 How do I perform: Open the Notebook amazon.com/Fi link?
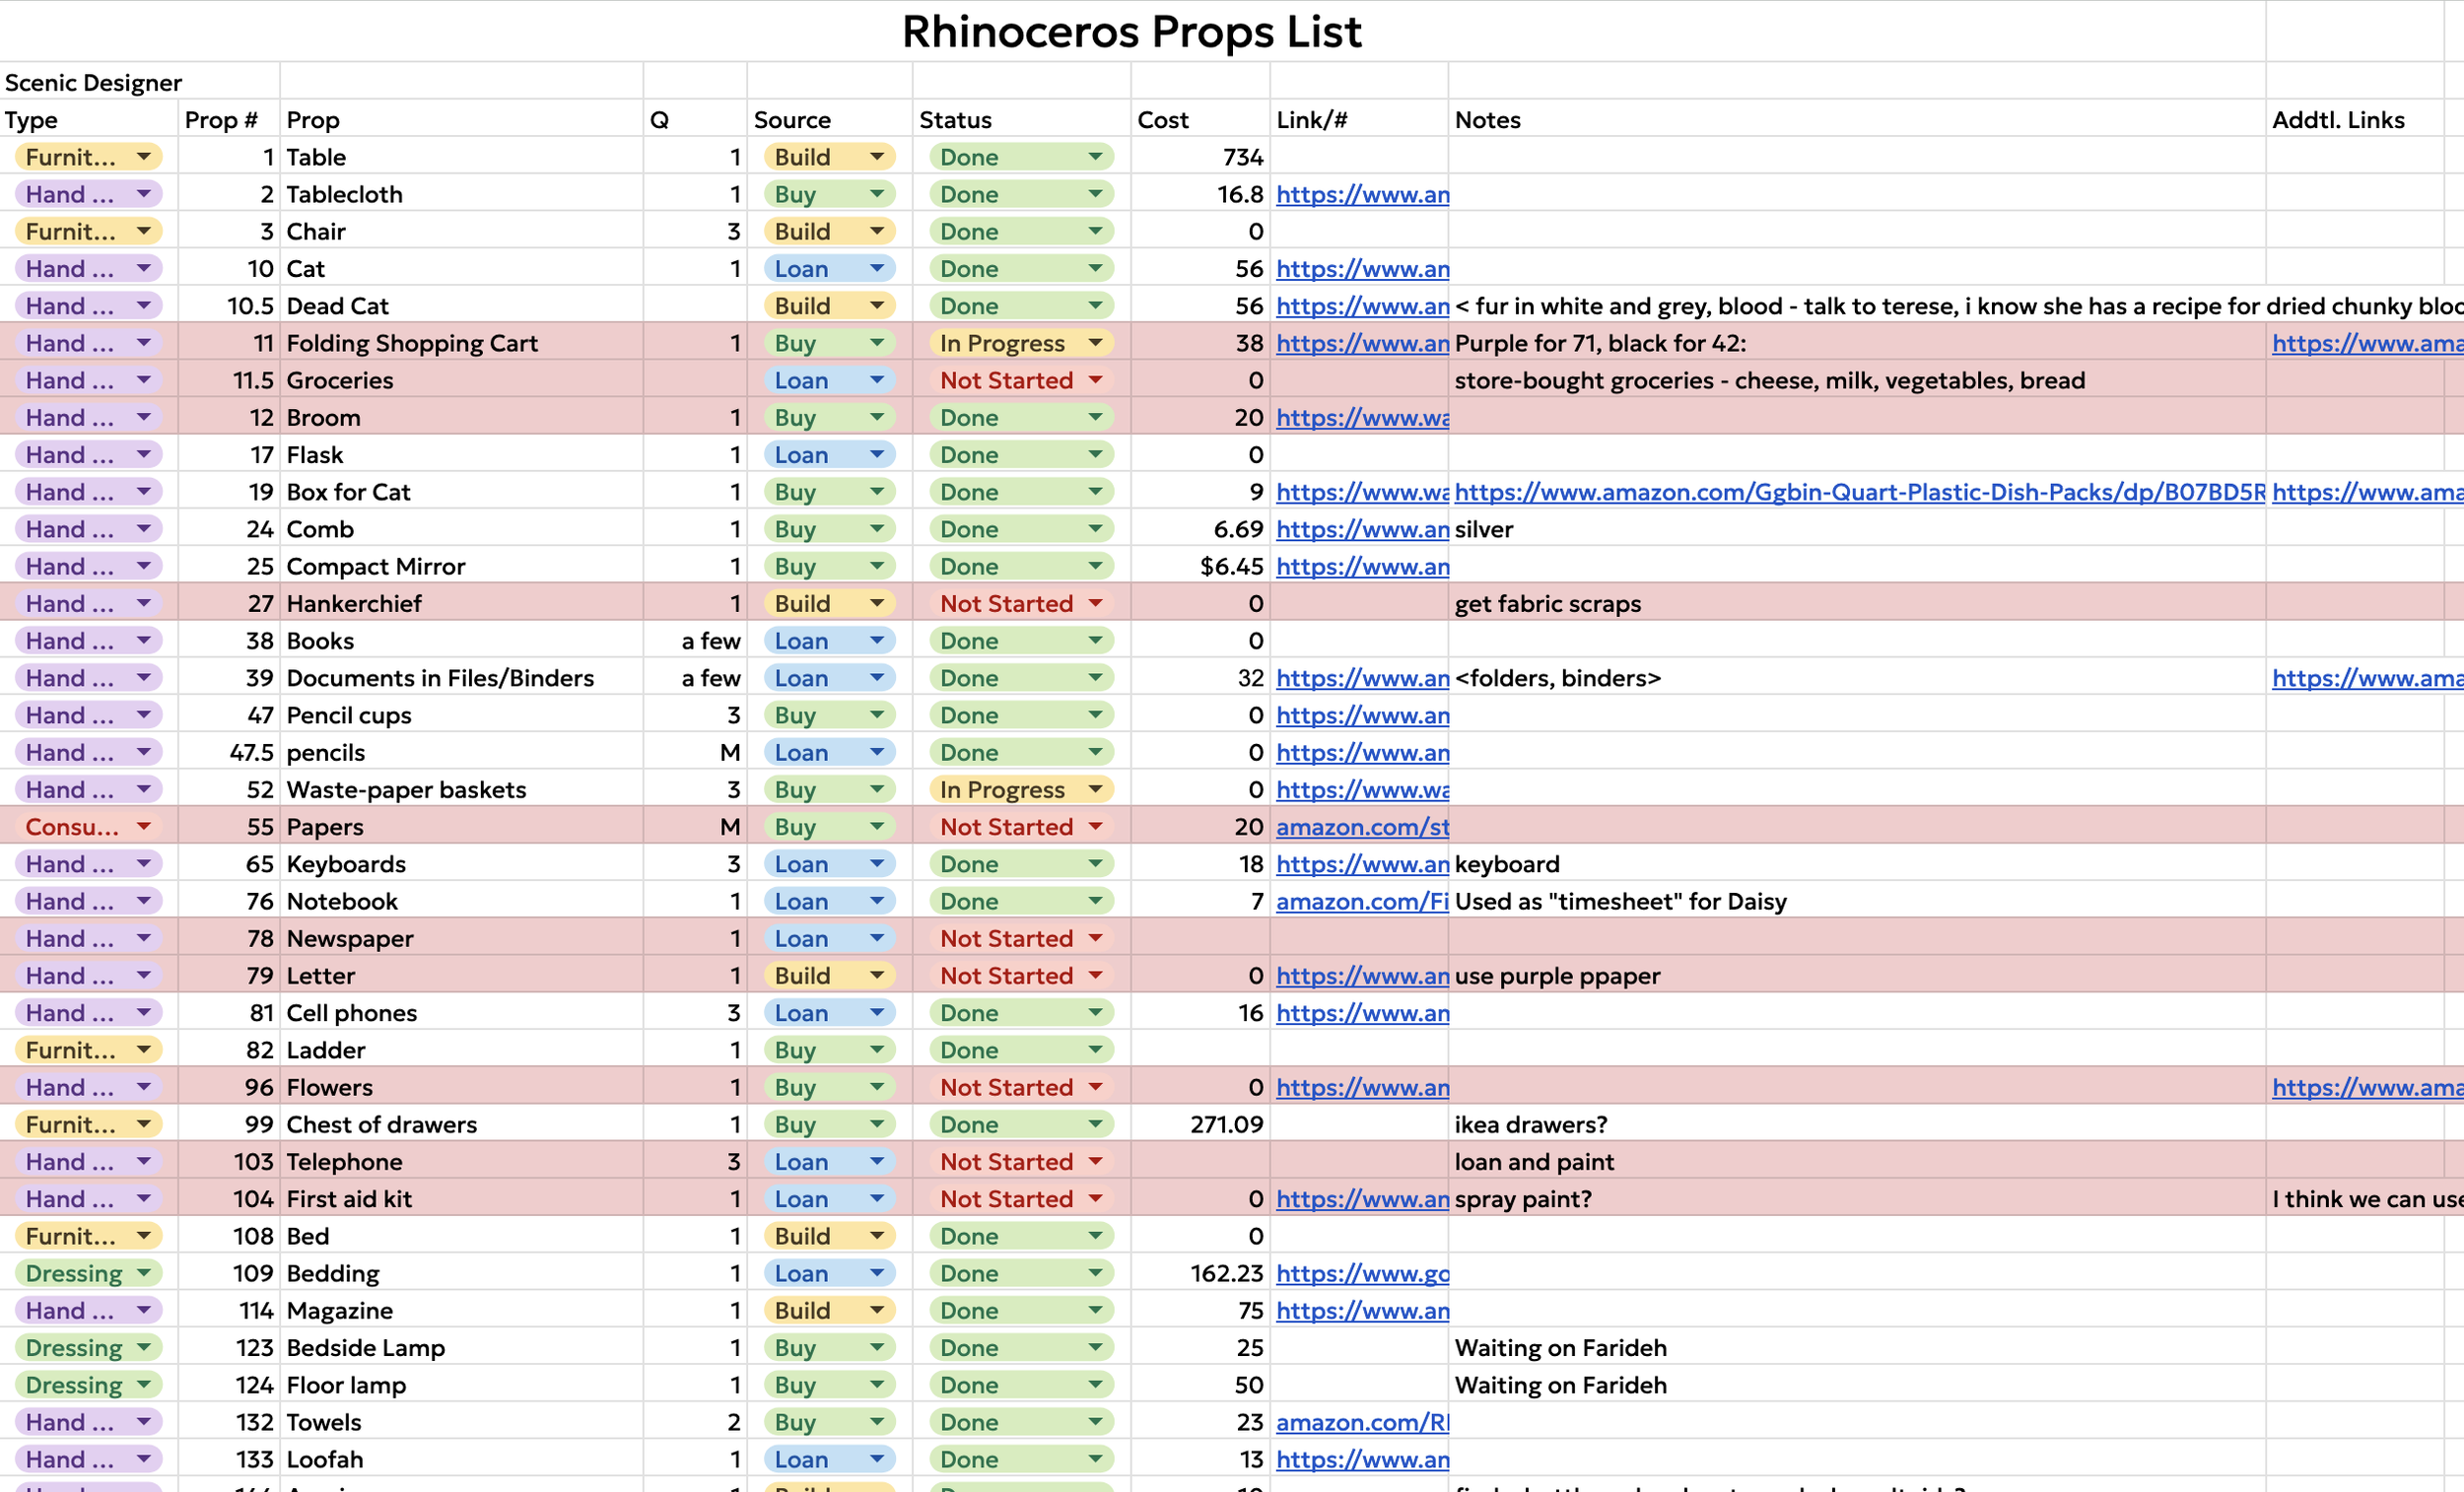click(1362, 901)
